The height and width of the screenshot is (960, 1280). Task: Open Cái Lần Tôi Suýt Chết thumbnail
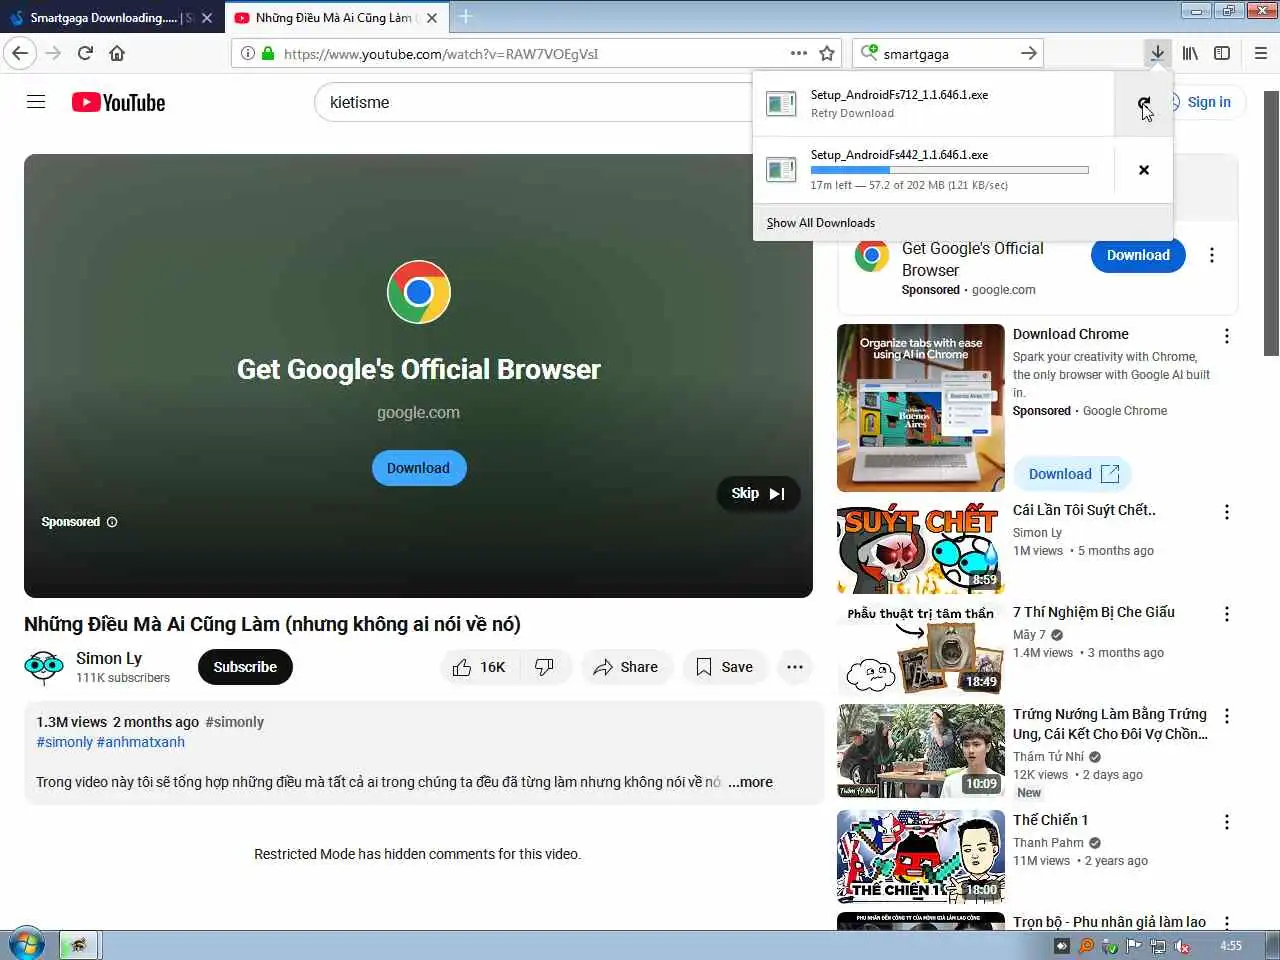coord(920,549)
